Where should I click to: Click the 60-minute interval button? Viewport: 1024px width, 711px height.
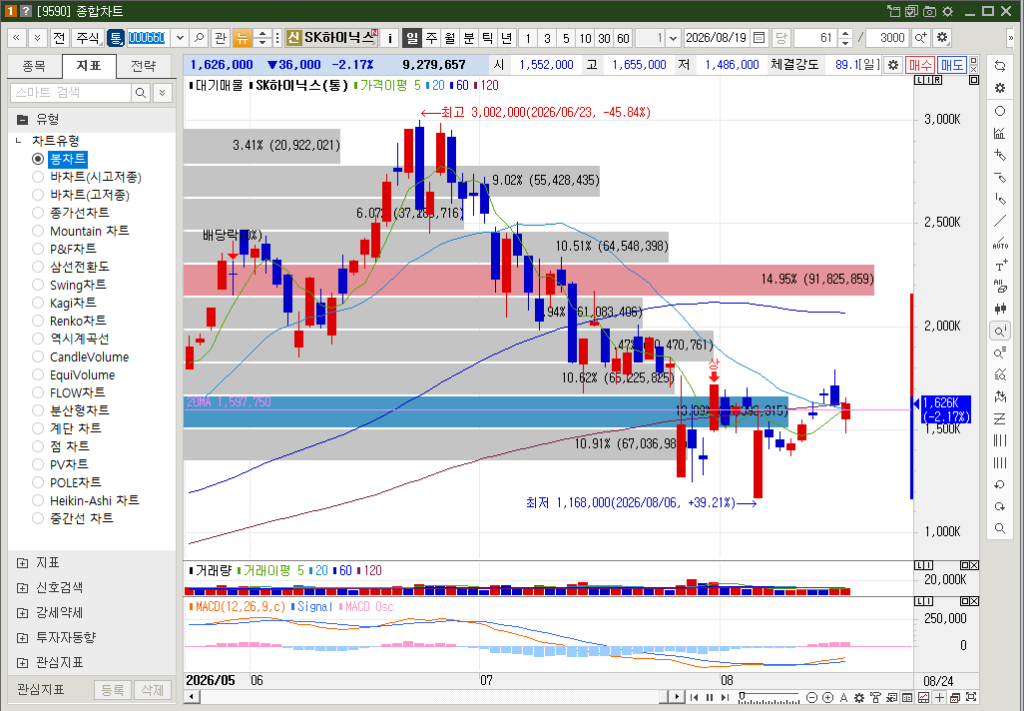coord(623,38)
